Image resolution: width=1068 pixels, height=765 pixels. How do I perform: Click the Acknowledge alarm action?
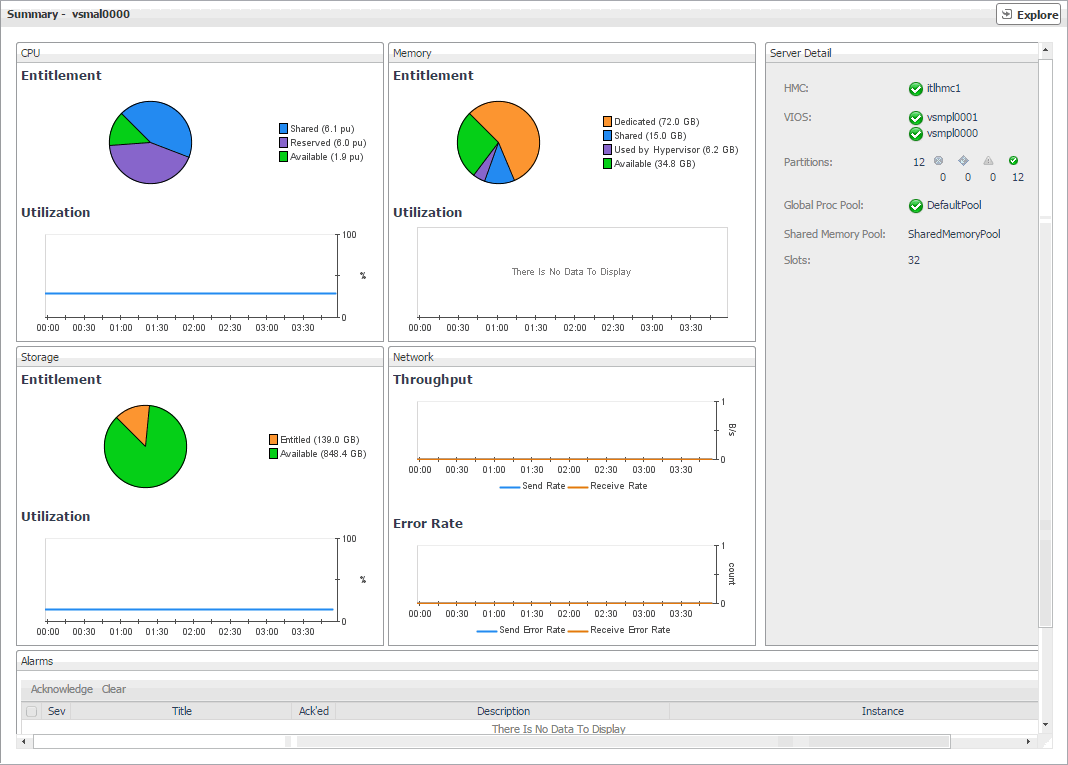(62, 689)
